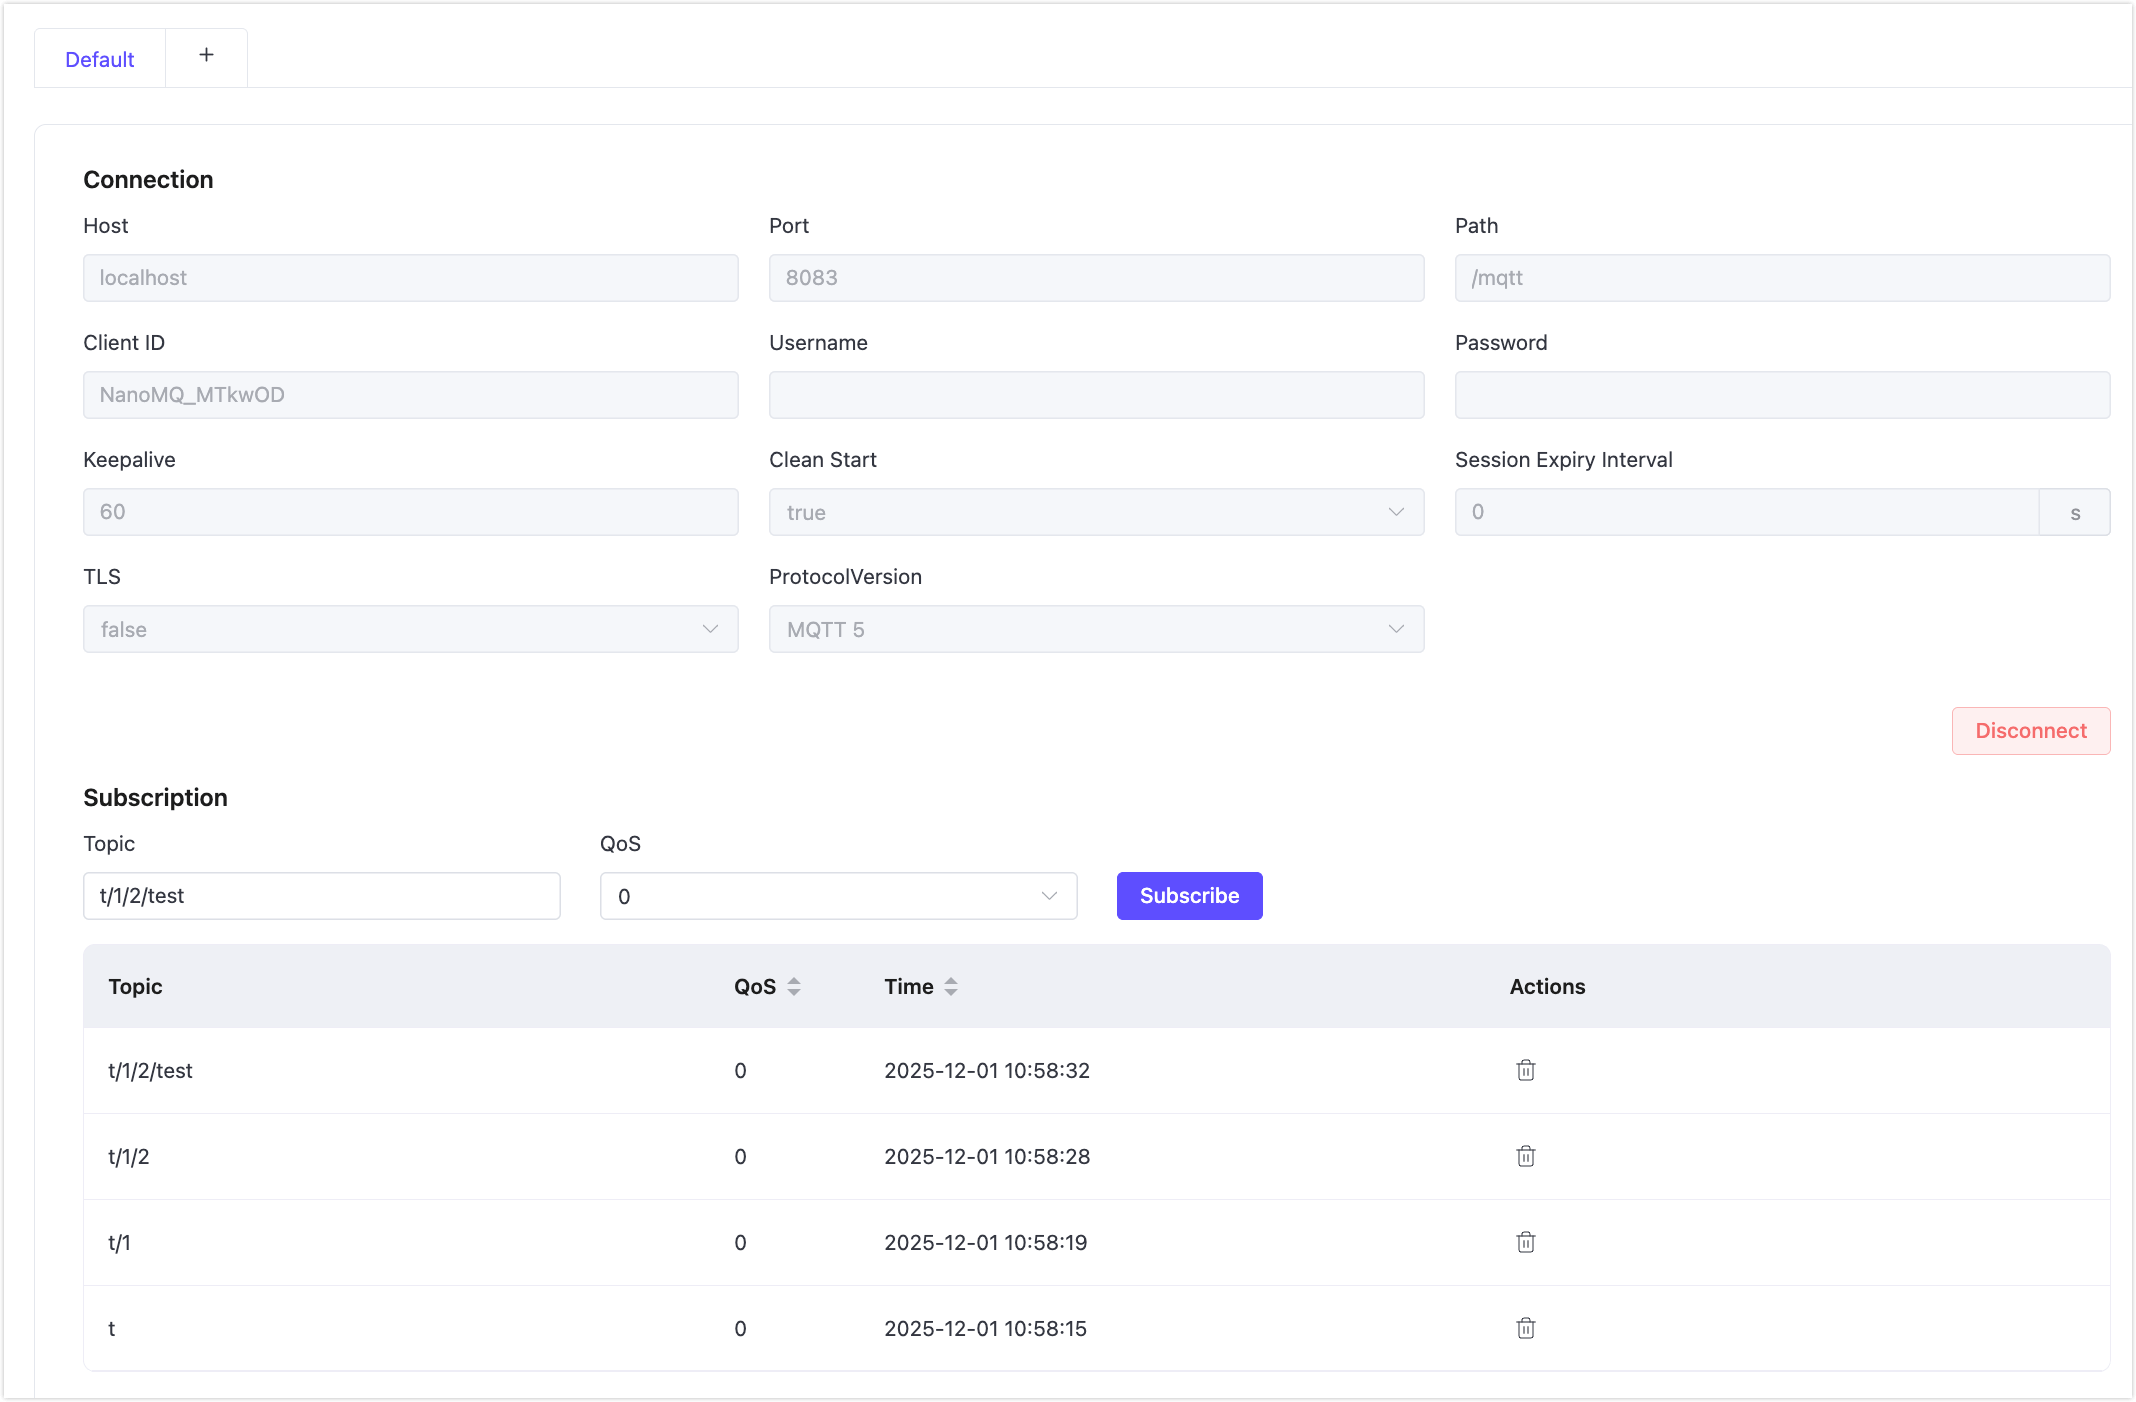The height and width of the screenshot is (1402, 2136).
Task: Click the Keepalive field showing 60
Action: [x=410, y=512]
